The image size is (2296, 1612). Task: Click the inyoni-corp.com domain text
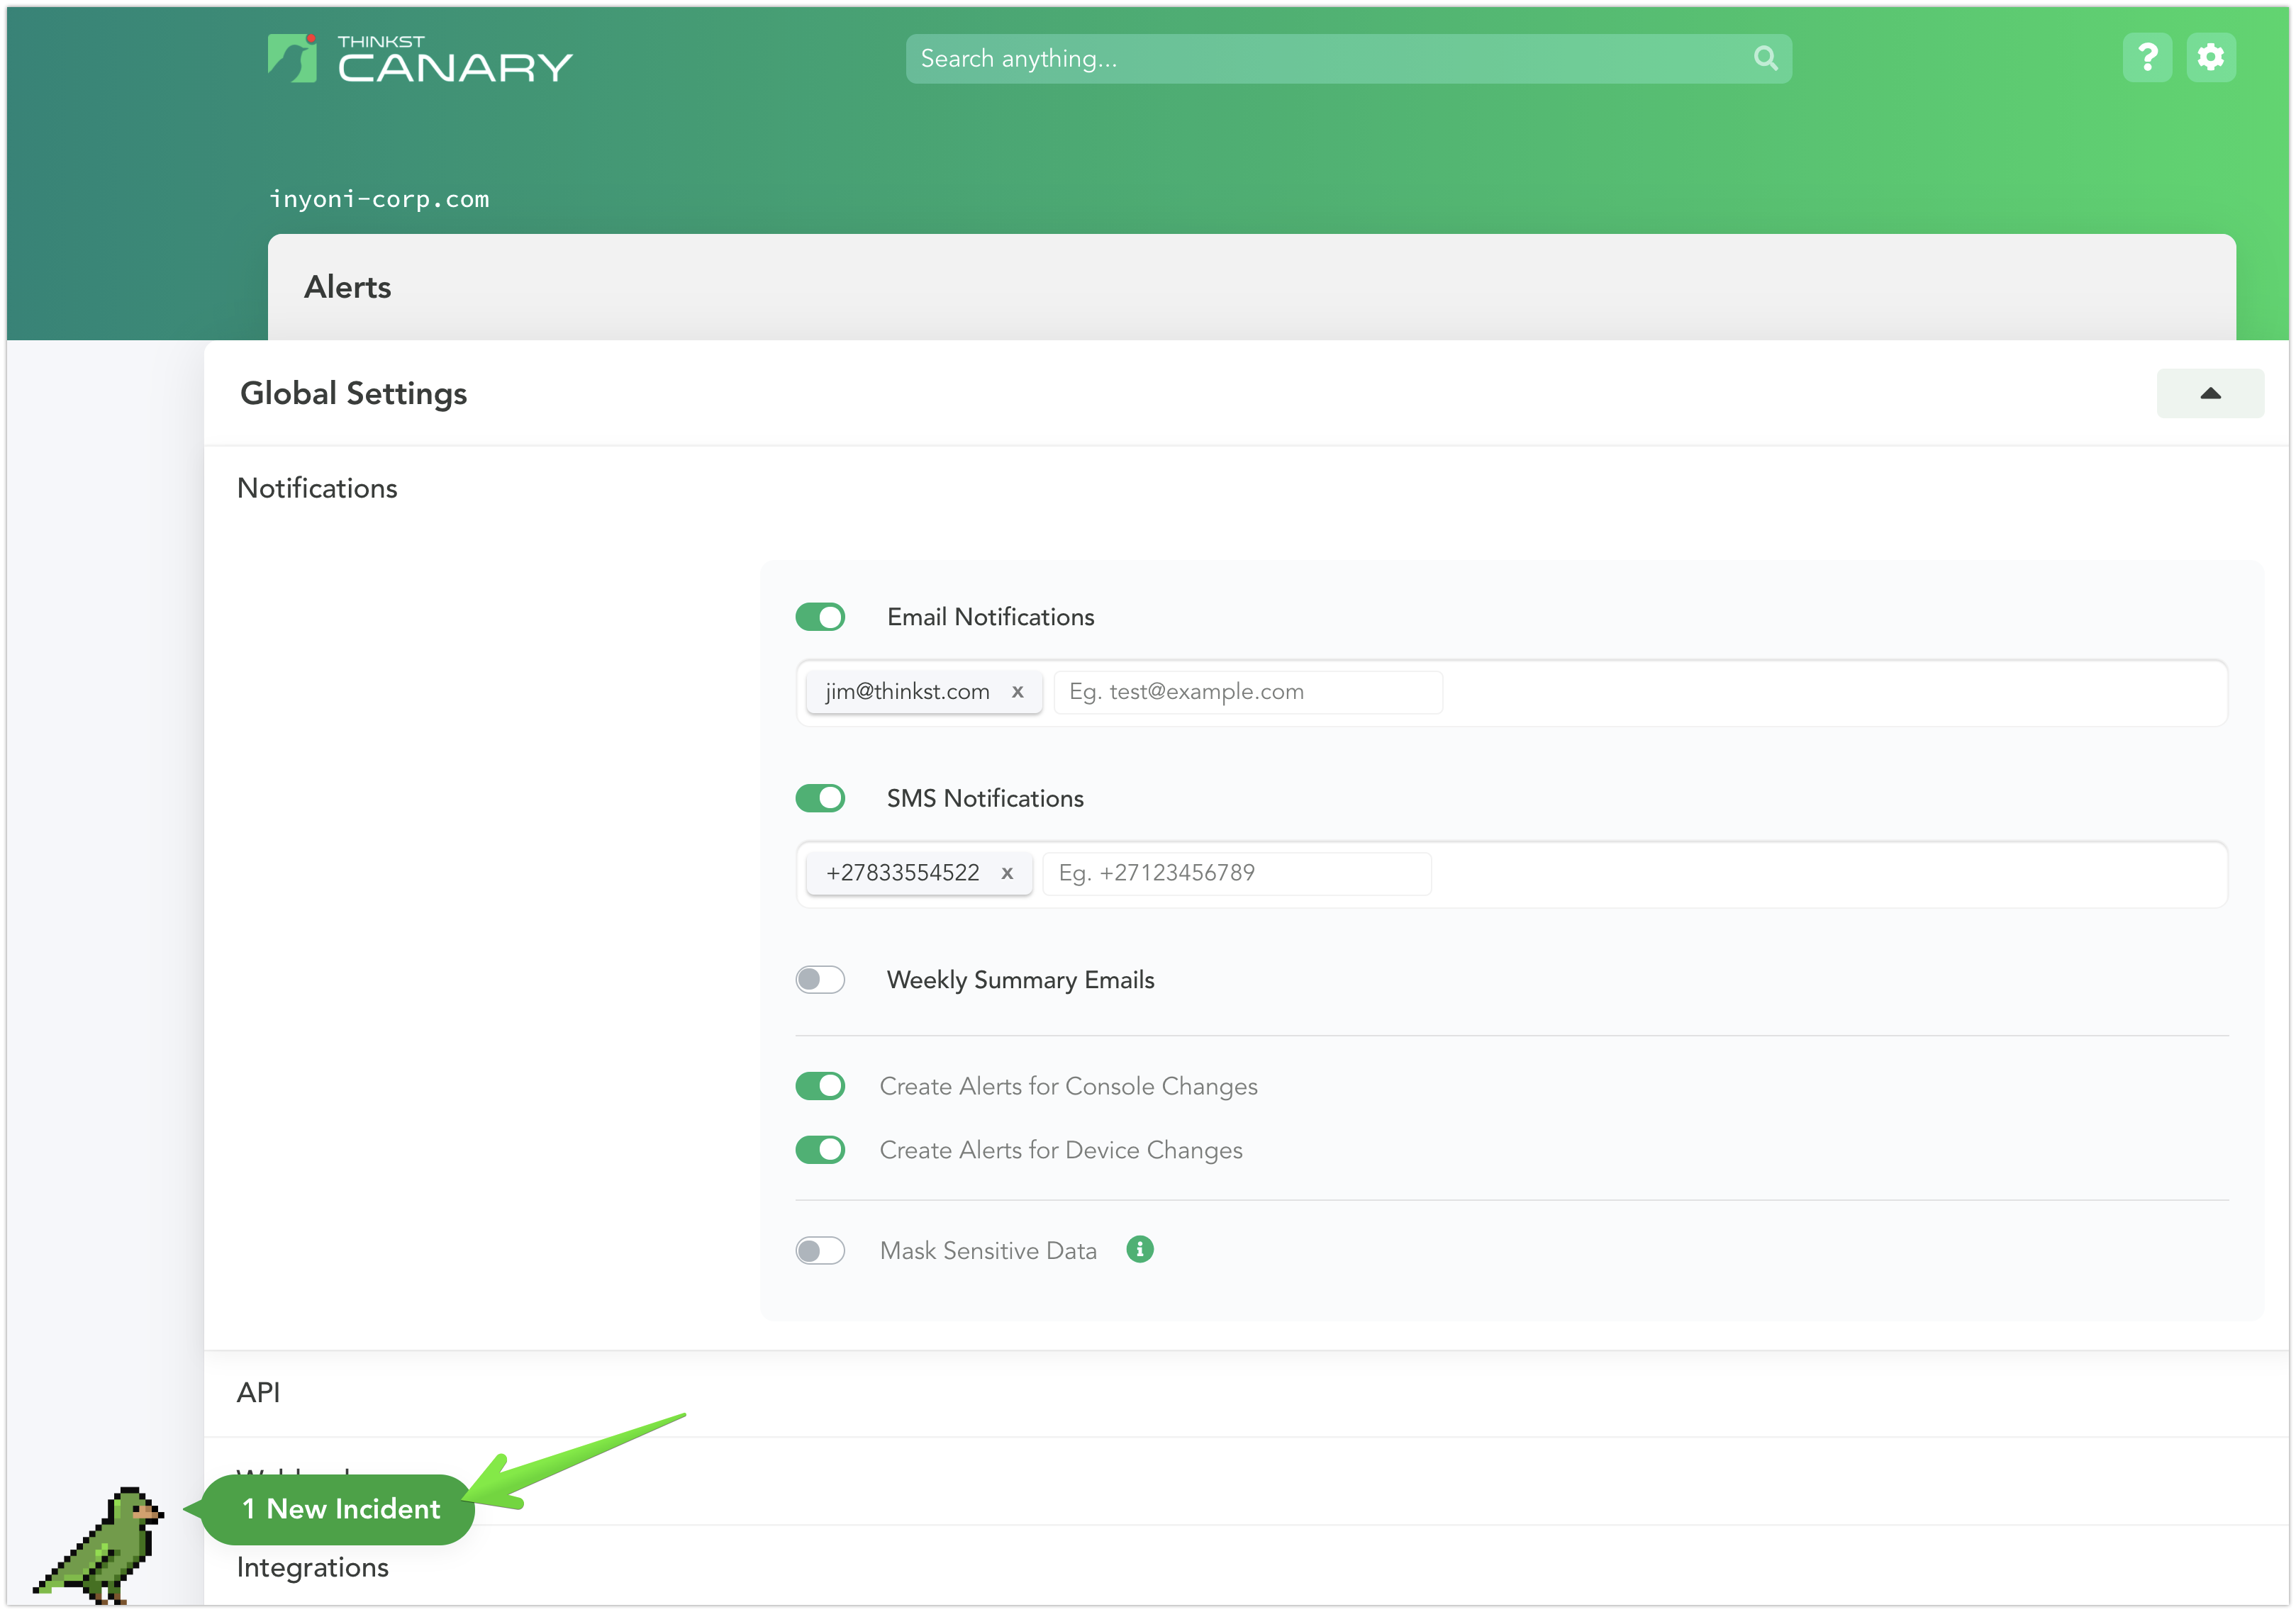point(379,199)
